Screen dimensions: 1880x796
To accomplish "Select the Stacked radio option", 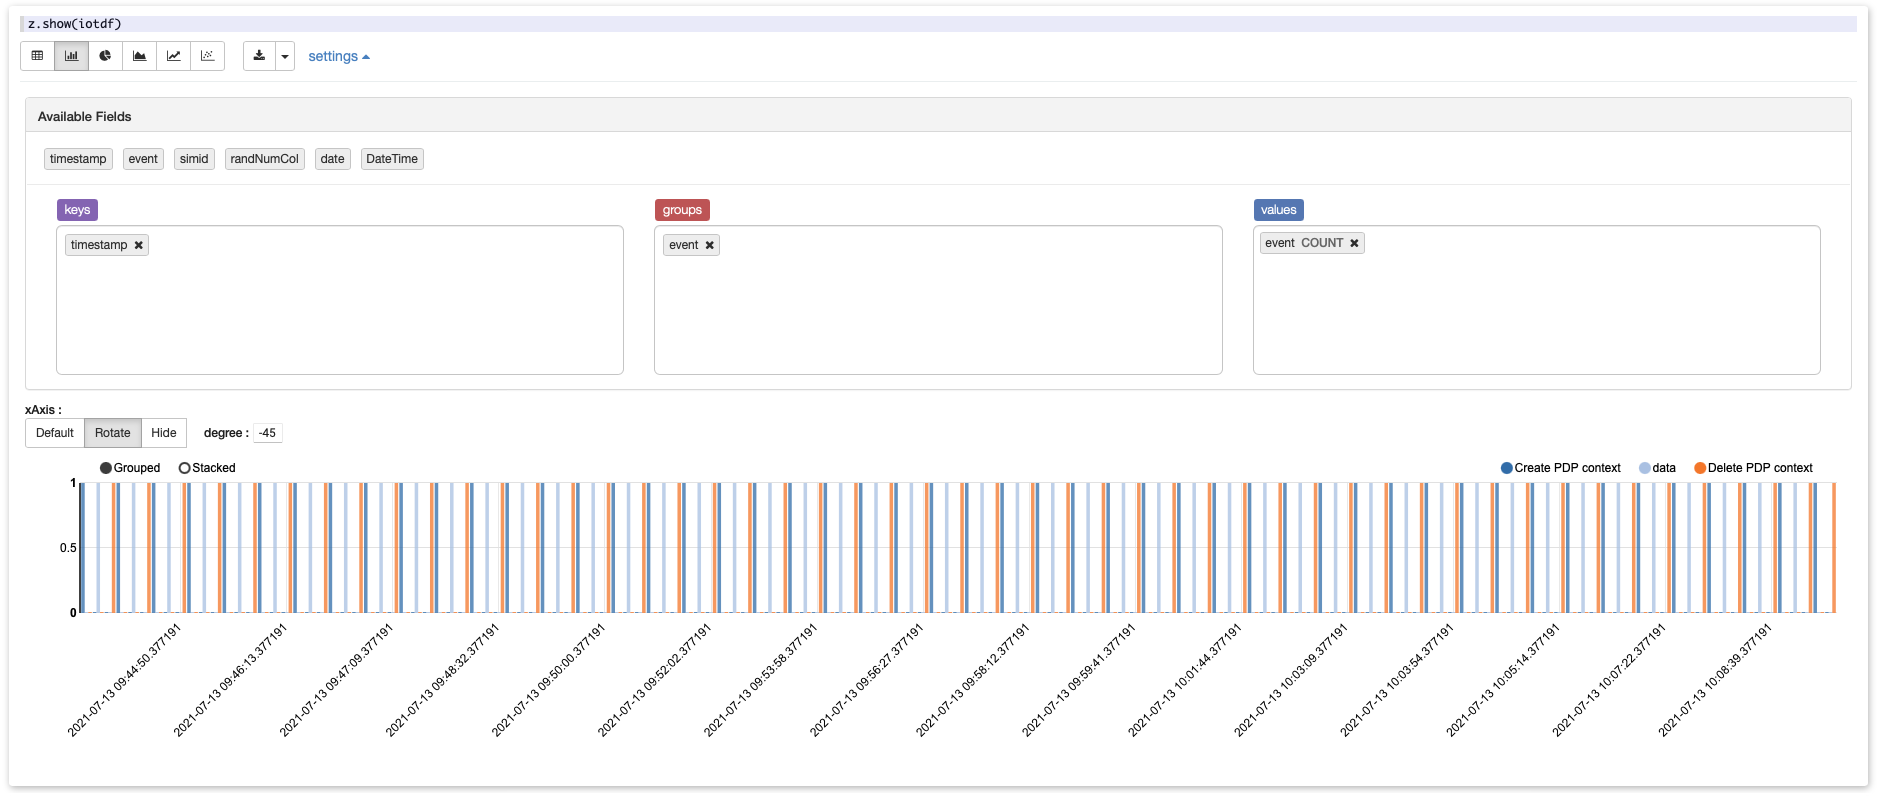I will tap(185, 468).
